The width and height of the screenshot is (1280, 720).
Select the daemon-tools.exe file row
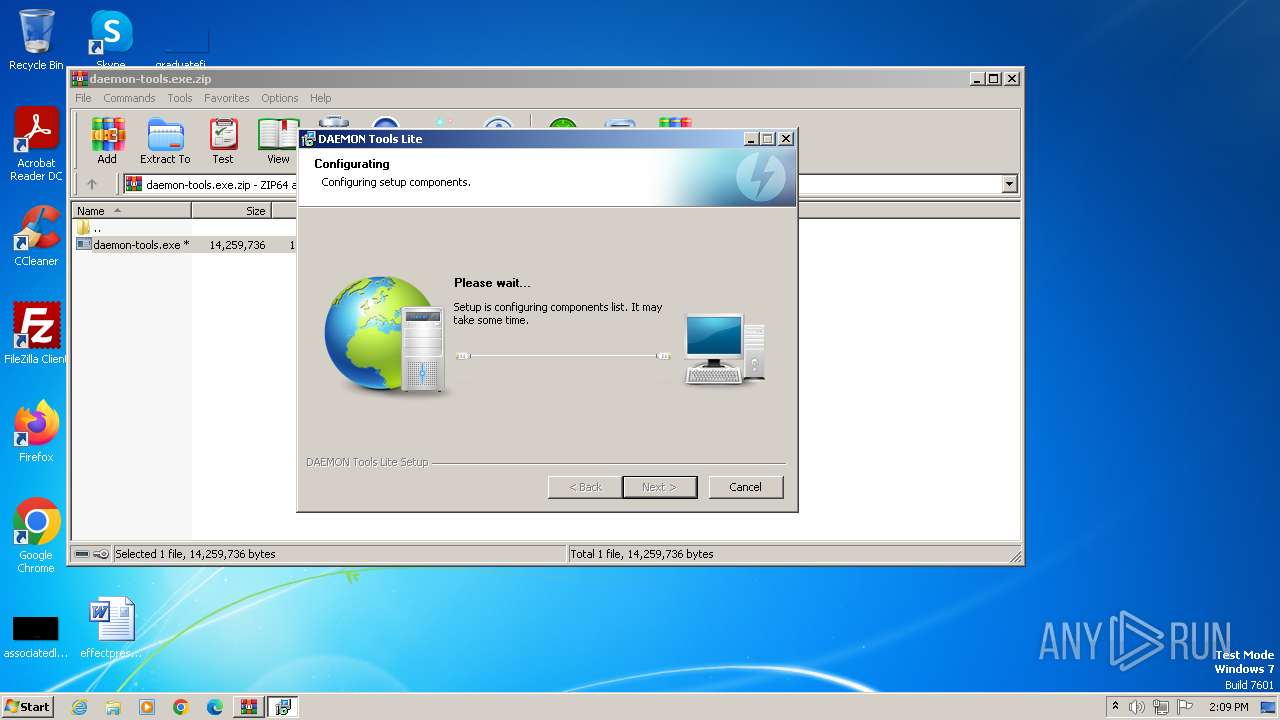185,245
